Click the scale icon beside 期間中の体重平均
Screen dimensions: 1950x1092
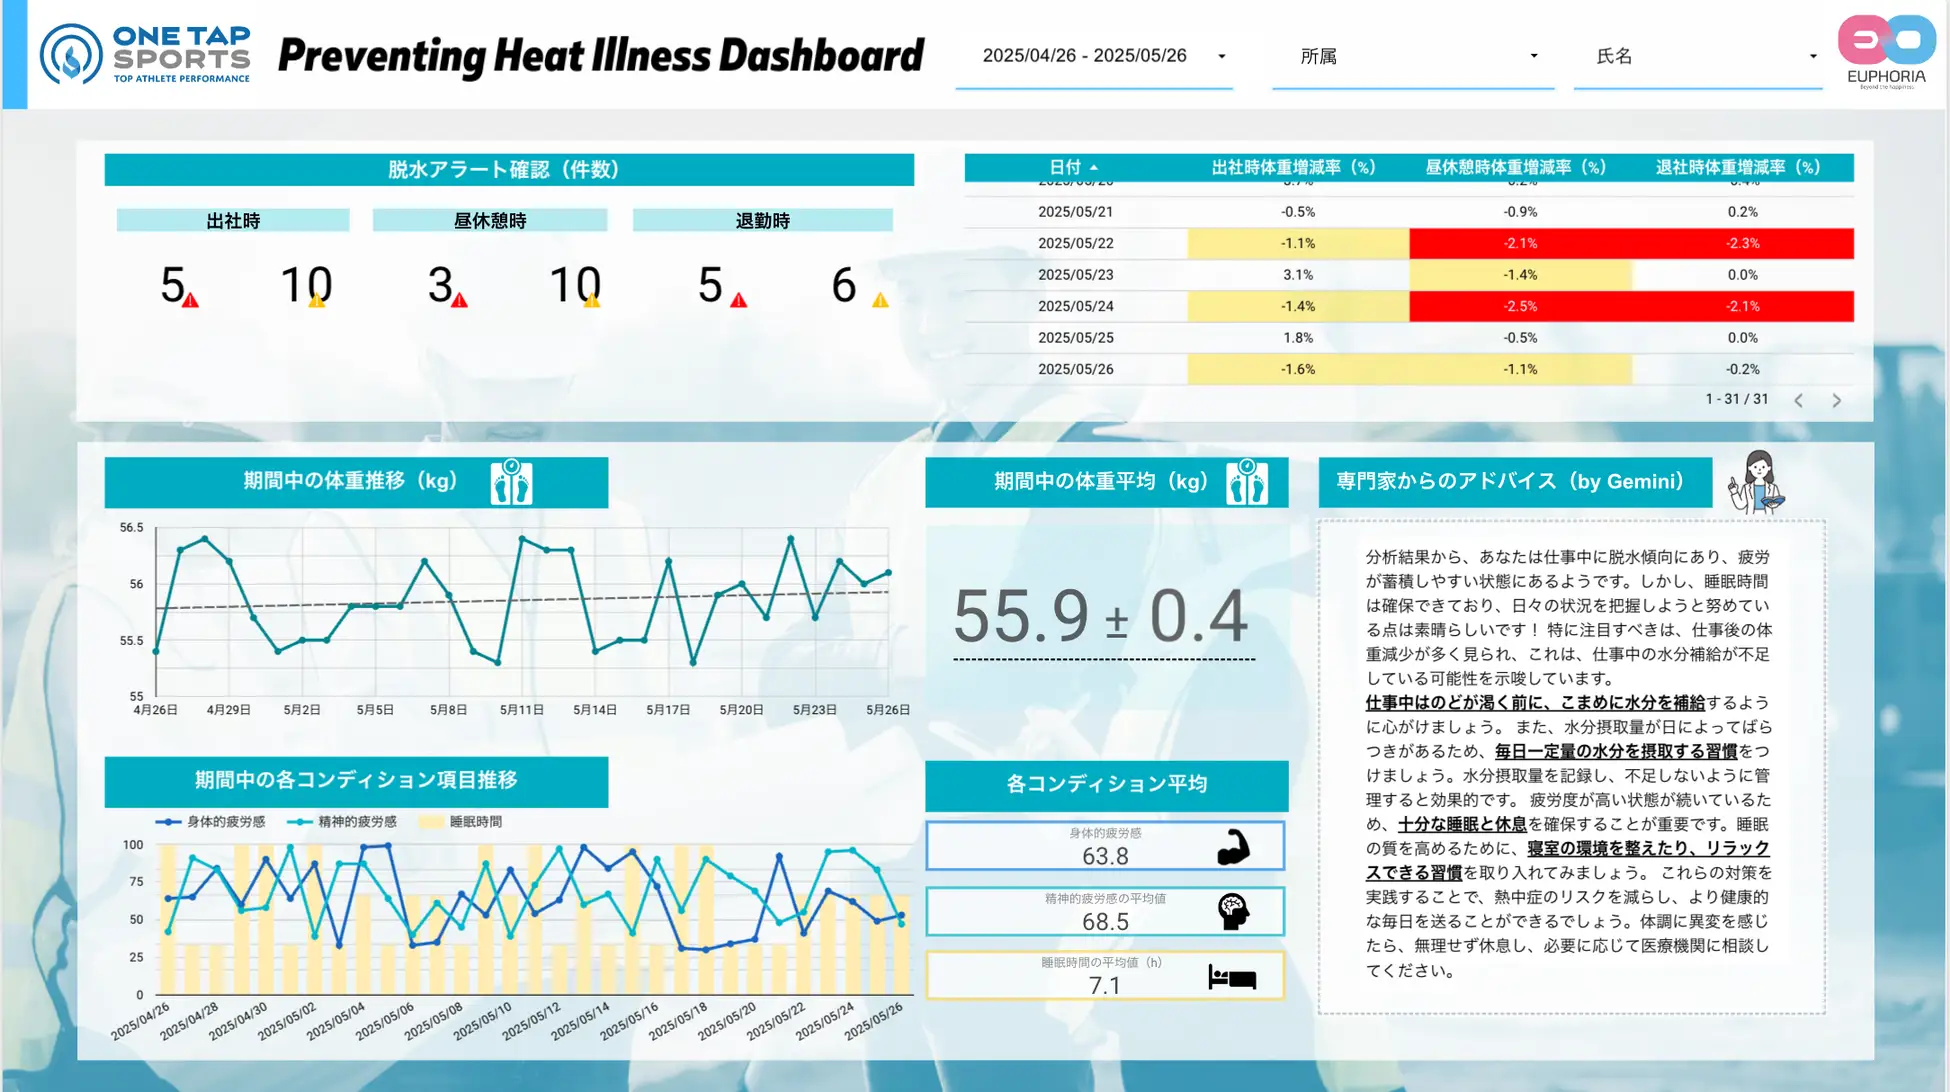click(1247, 483)
